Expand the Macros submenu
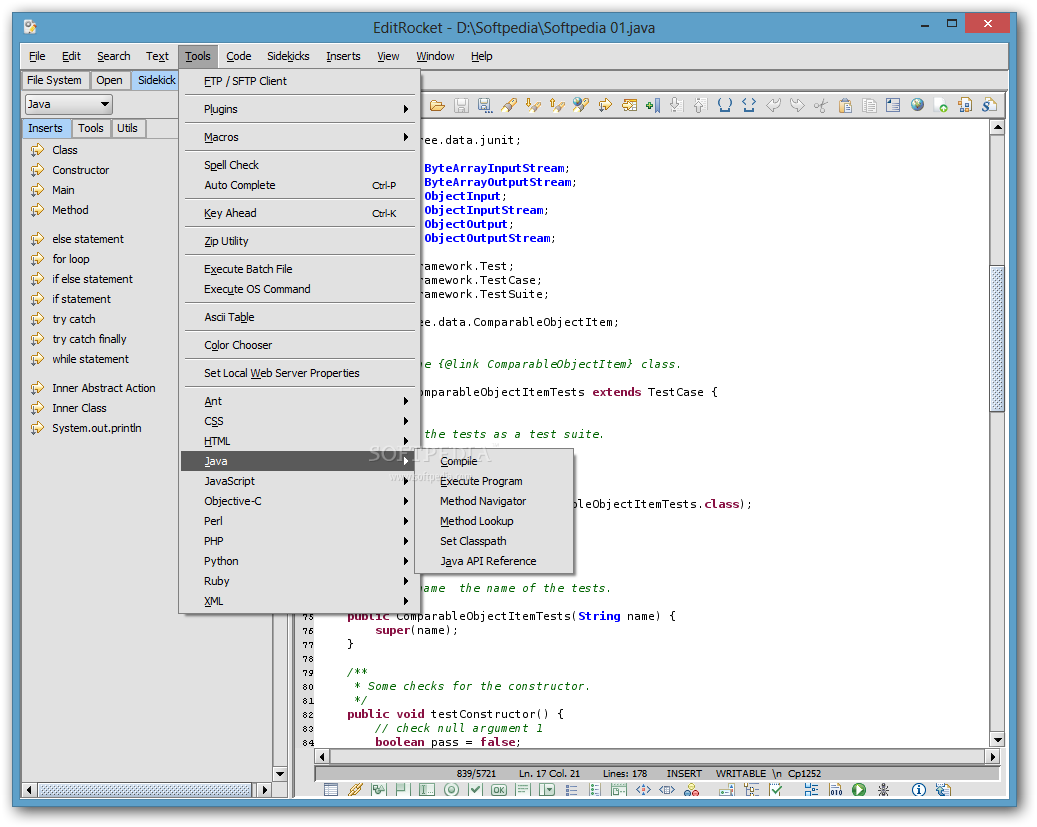Viewport: 1037px width, 827px height. point(300,137)
